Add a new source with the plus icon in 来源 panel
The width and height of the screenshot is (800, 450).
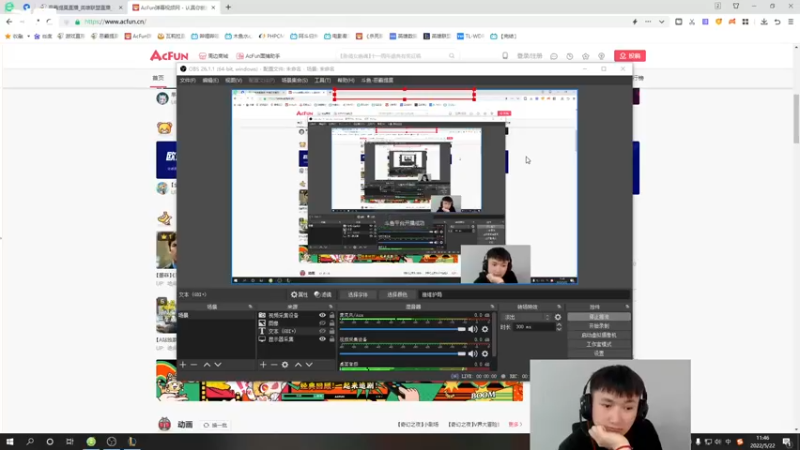263,365
